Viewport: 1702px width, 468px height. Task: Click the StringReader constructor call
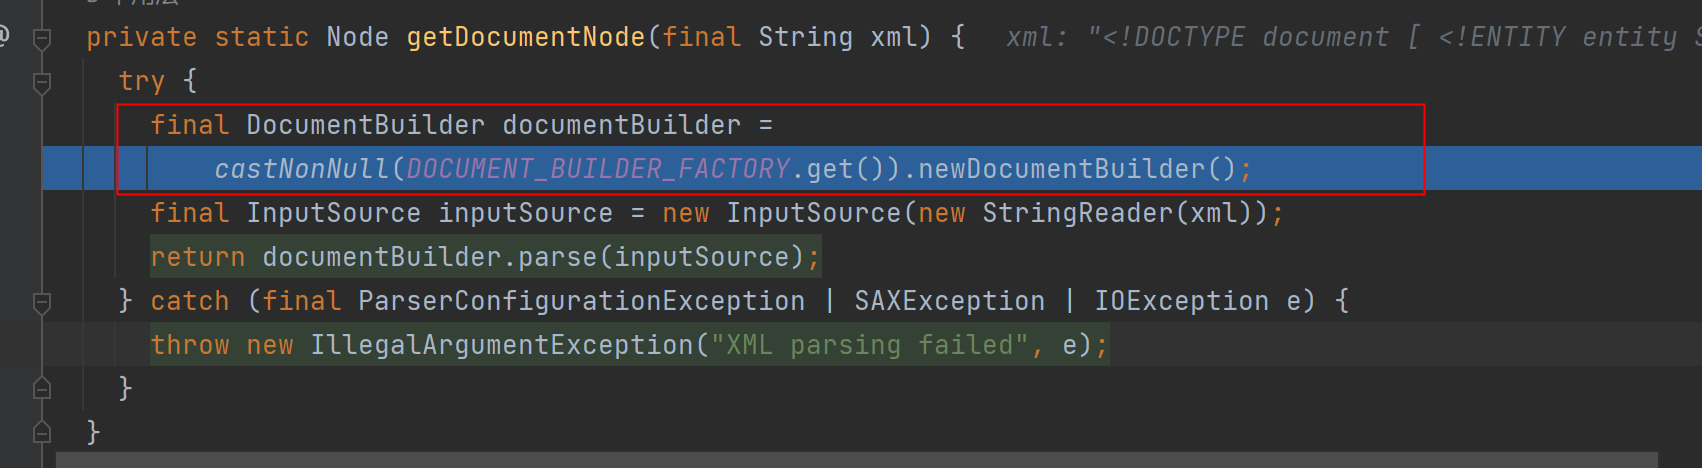coord(1077,213)
